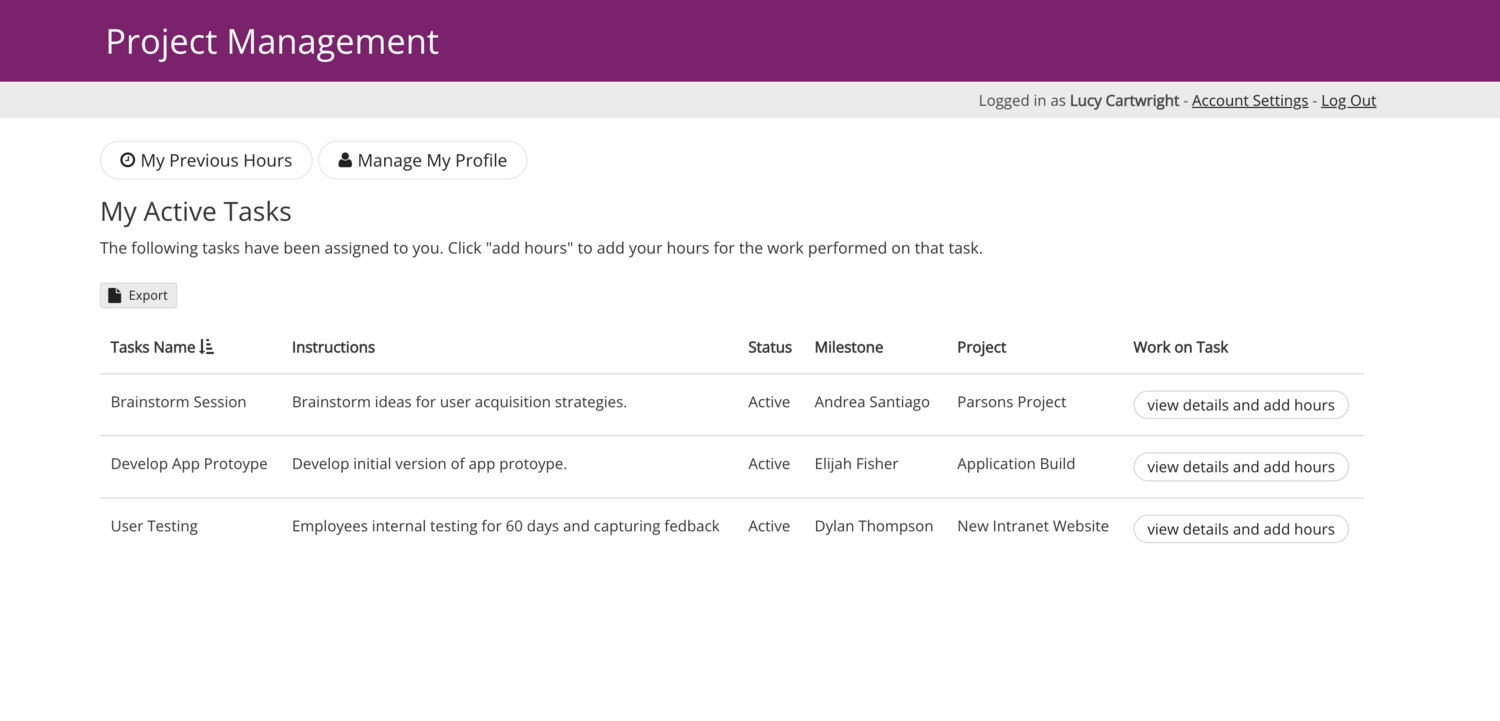
Task: Click the Status column header
Action: coord(769,346)
